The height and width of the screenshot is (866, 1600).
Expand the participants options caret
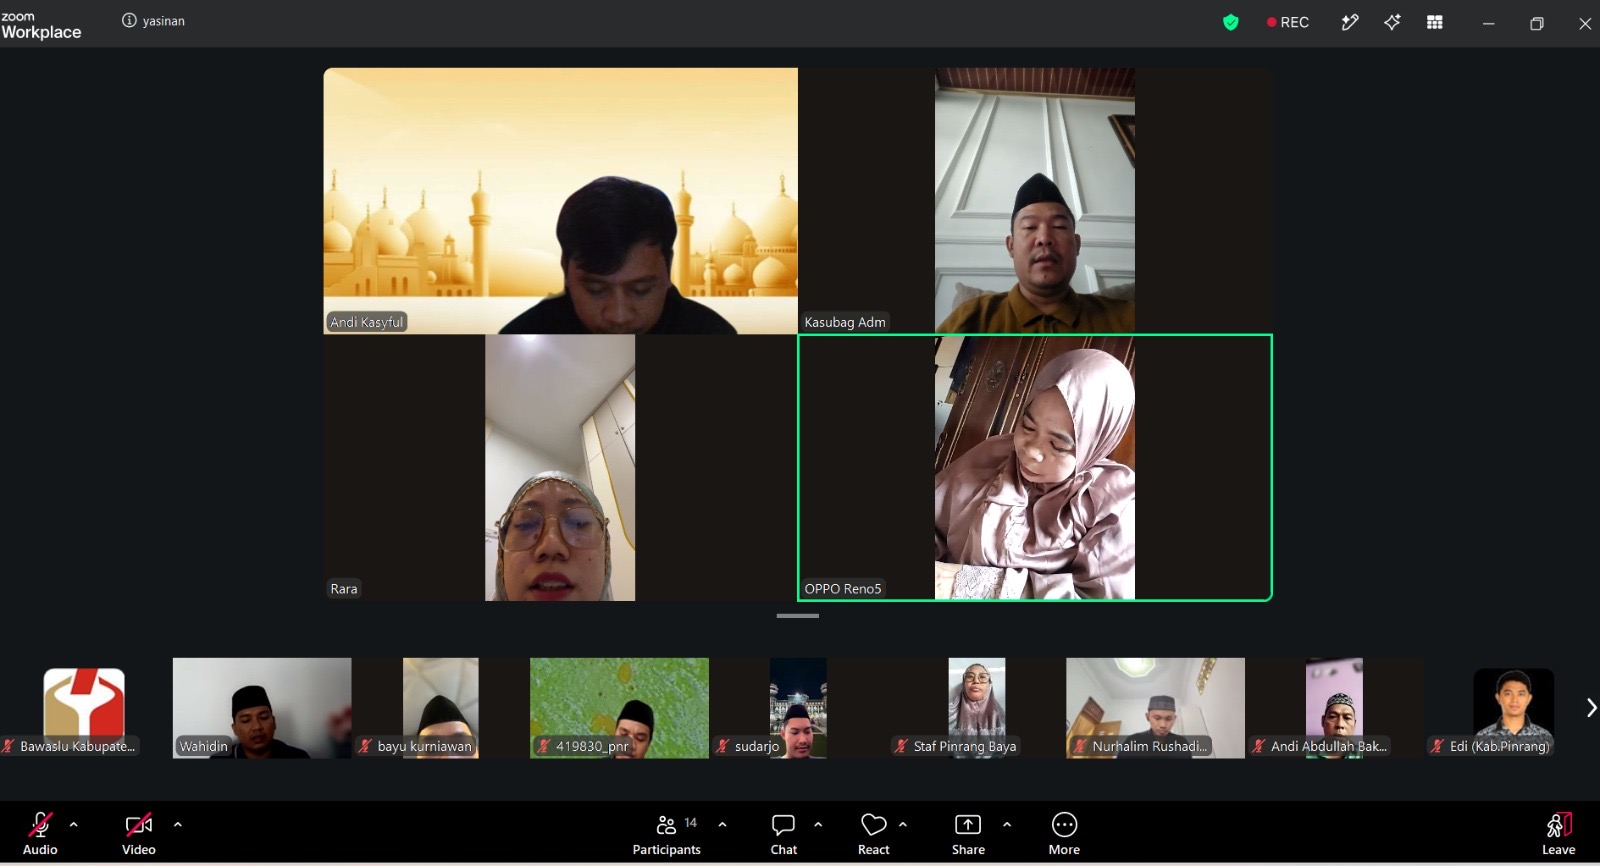click(722, 825)
